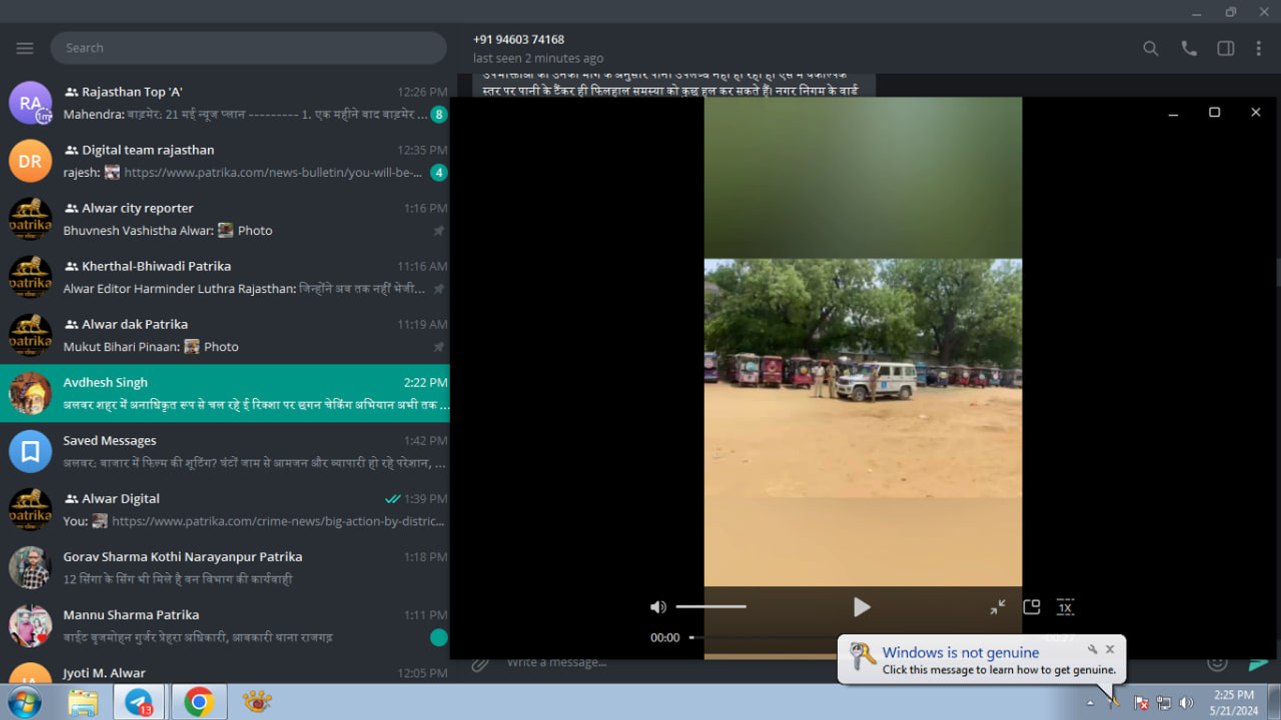Click the DR avatar of Digital team rajasthan
This screenshot has height=720, width=1281.
(30, 161)
